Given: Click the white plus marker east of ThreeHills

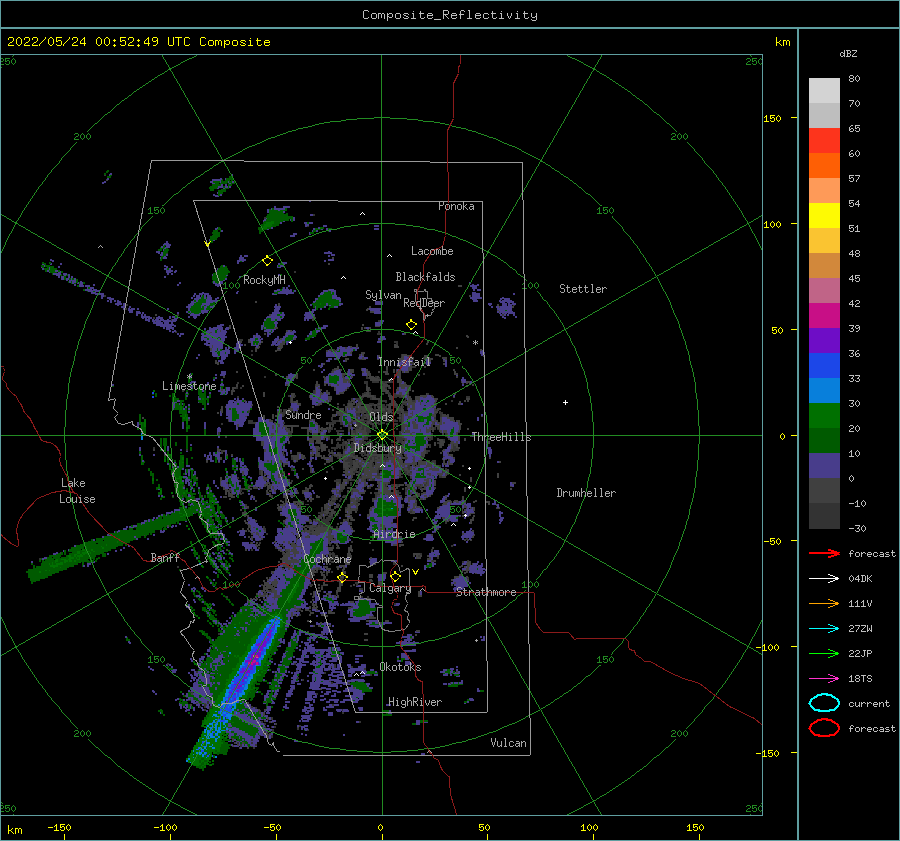Looking at the screenshot, I should coord(565,402).
